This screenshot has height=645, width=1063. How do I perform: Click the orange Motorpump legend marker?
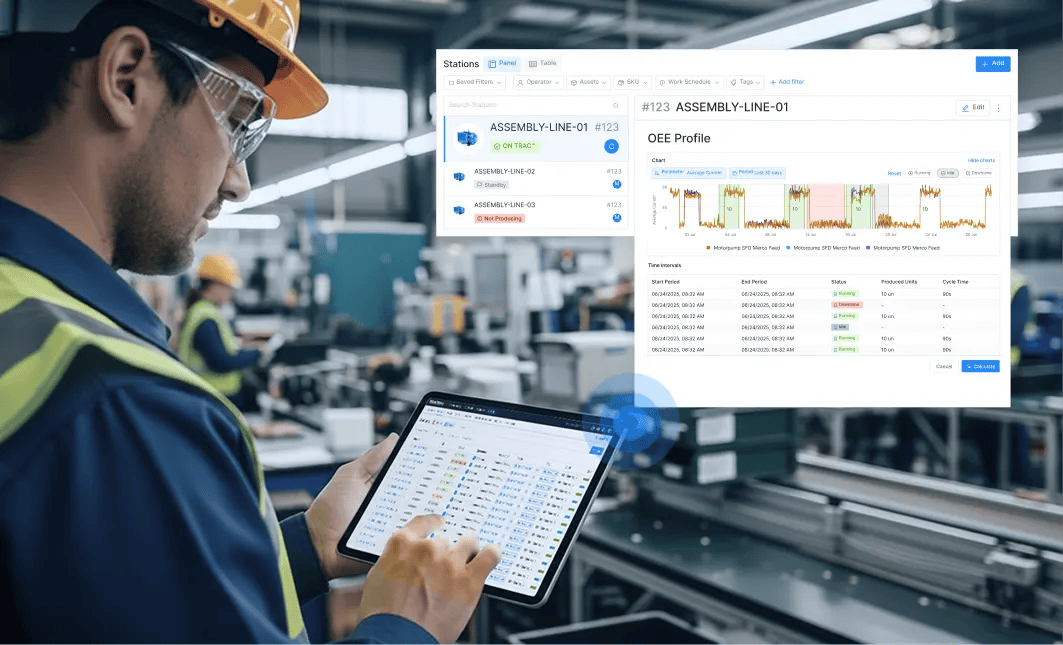tap(709, 247)
